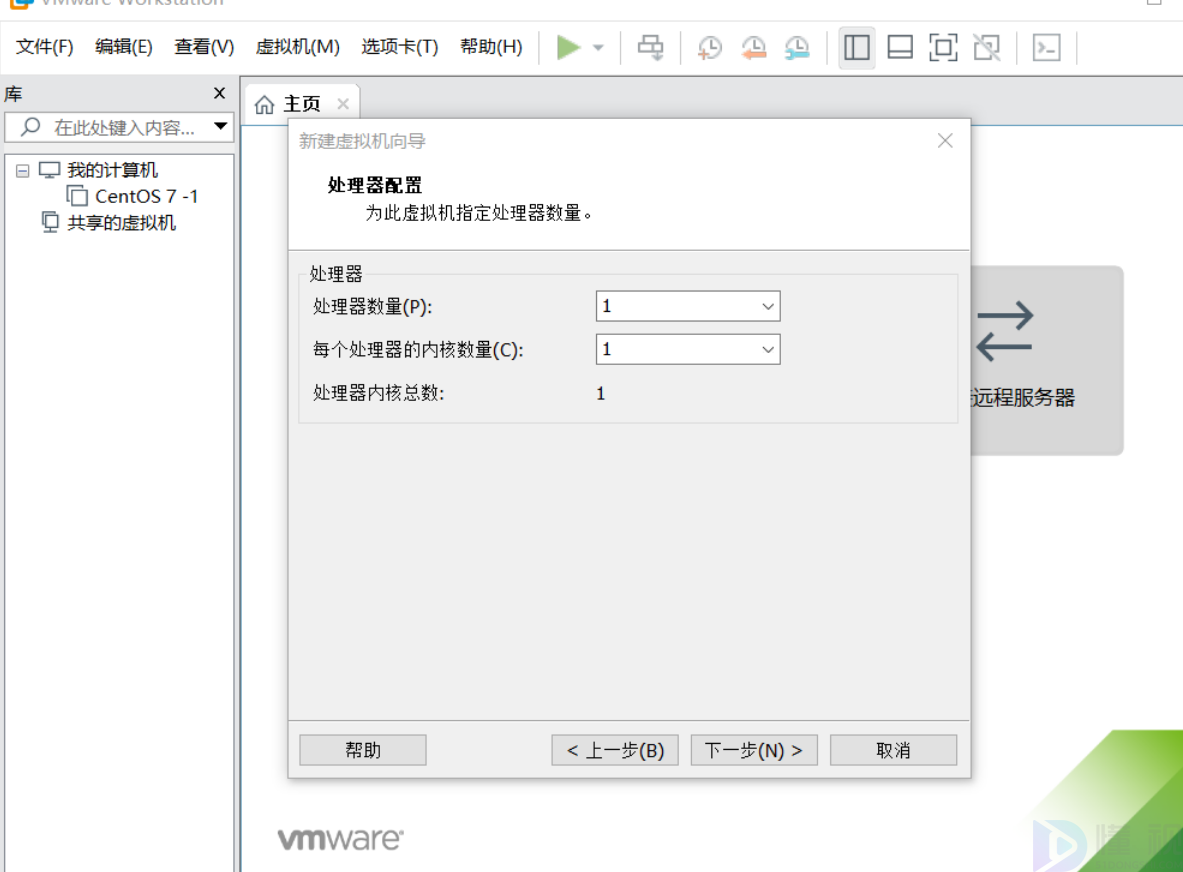Click the 上一步(B) button
Viewport: 1183px width, 872px height.
click(x=614, y=750)
